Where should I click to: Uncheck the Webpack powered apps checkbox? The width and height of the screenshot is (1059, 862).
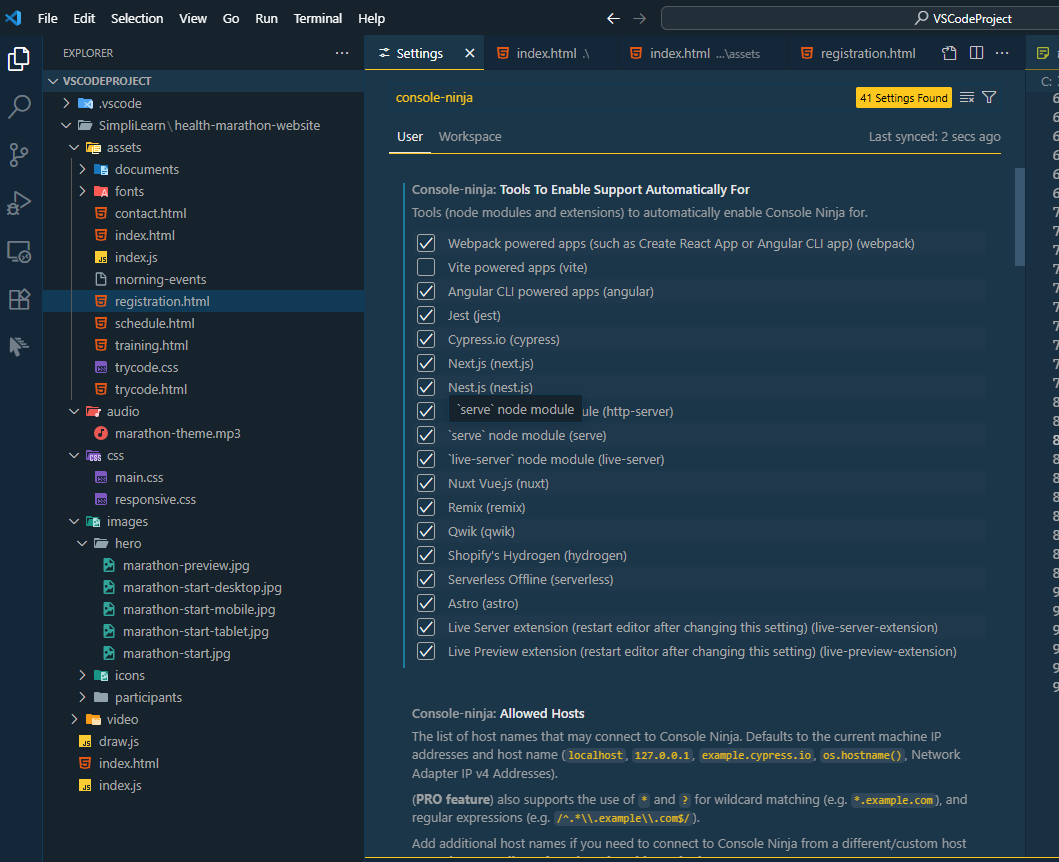[x=425, y=243]
